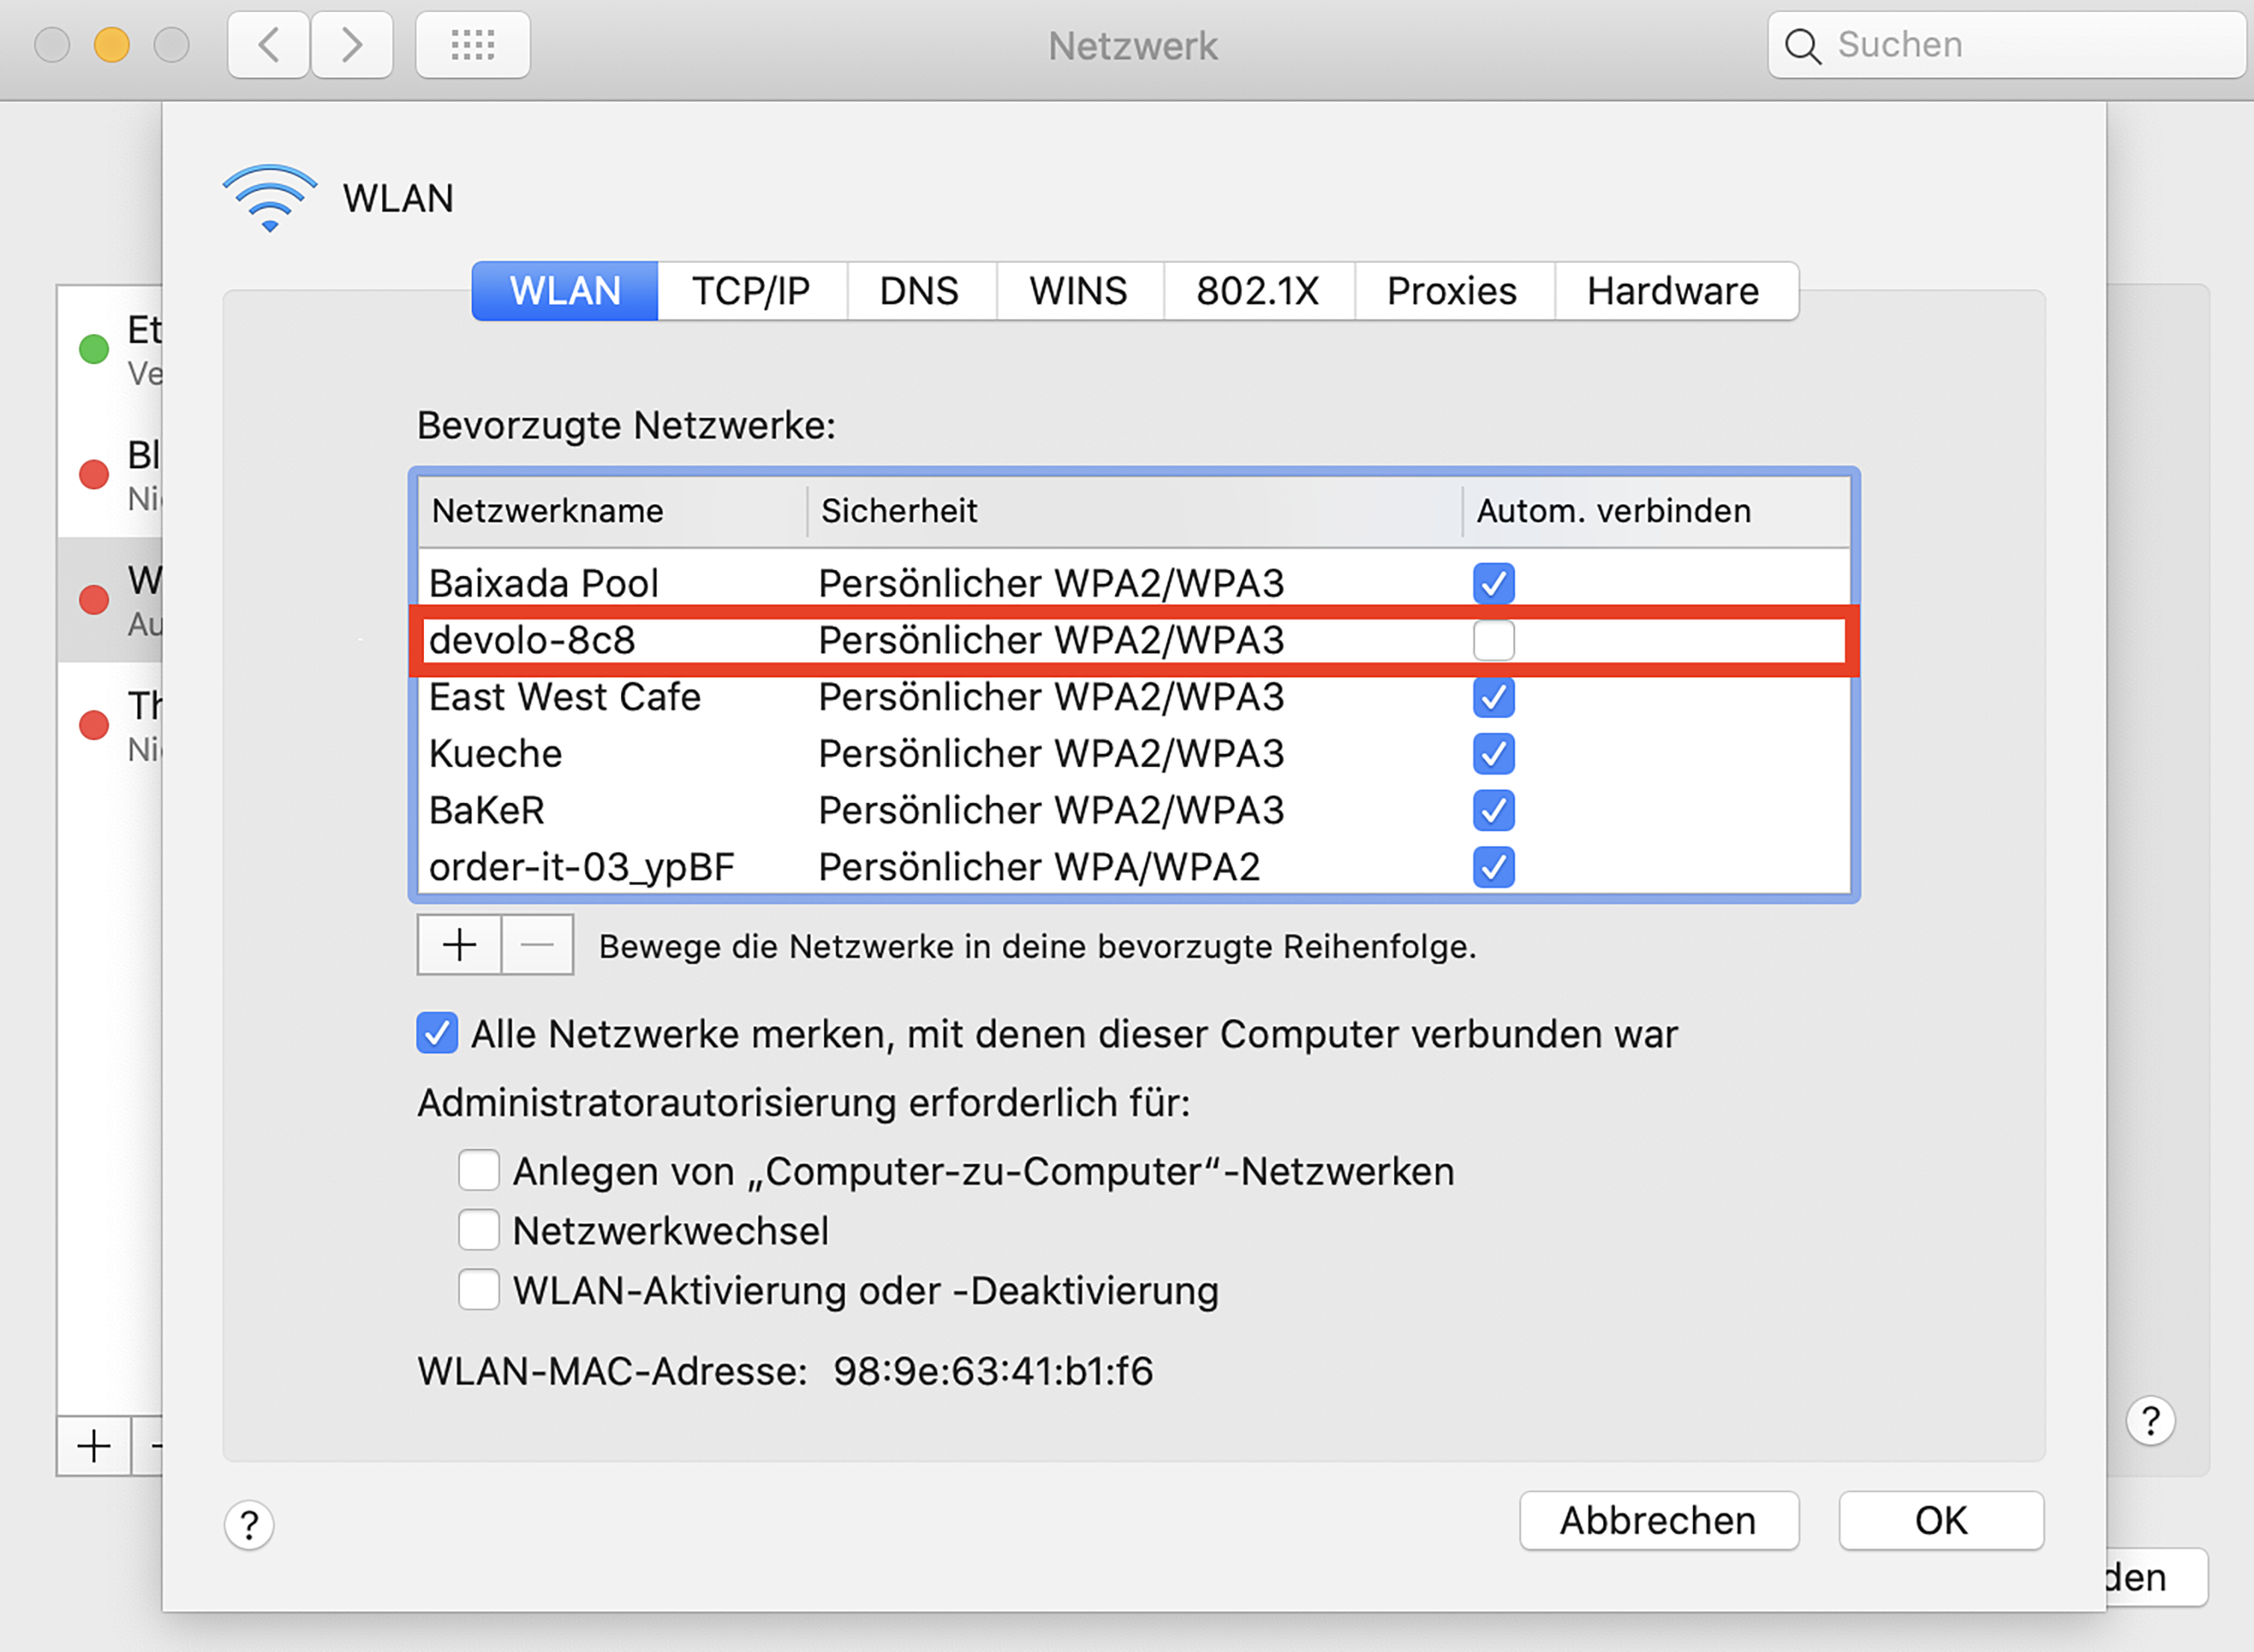
Task: Click the magnifier icon in search field
Action: click(1803, 46)
